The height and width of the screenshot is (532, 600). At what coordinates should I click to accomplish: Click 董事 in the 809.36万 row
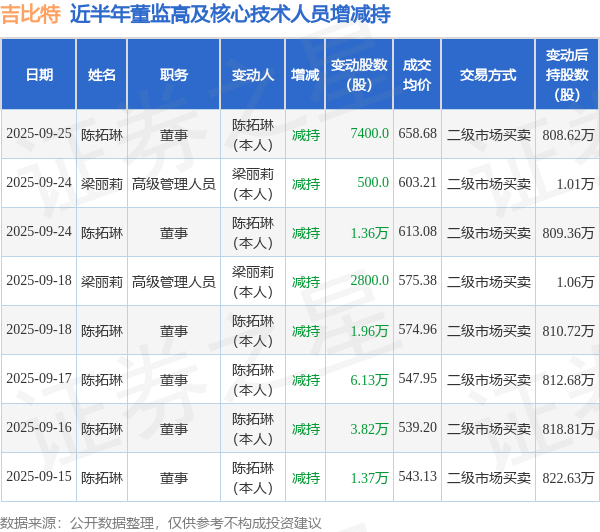(x=174, y=233)
